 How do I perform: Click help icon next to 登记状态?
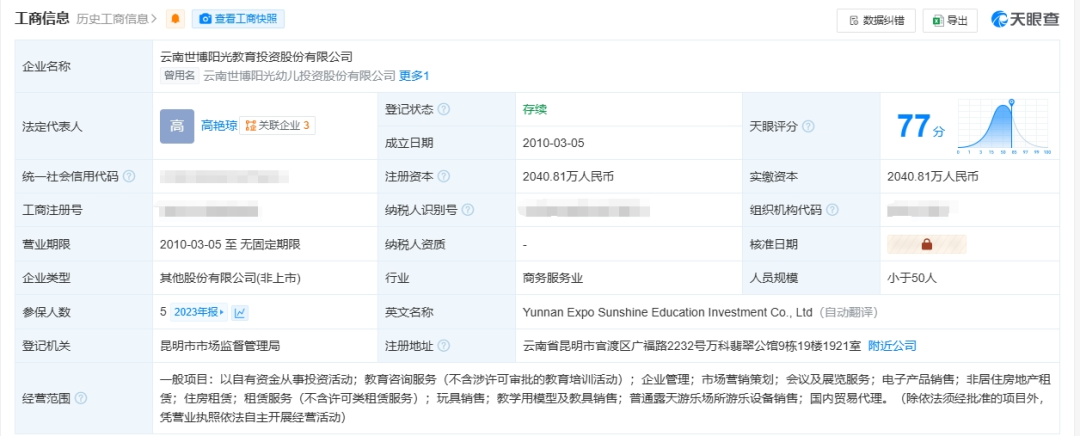pyautogui.click(x=444, y=110)
